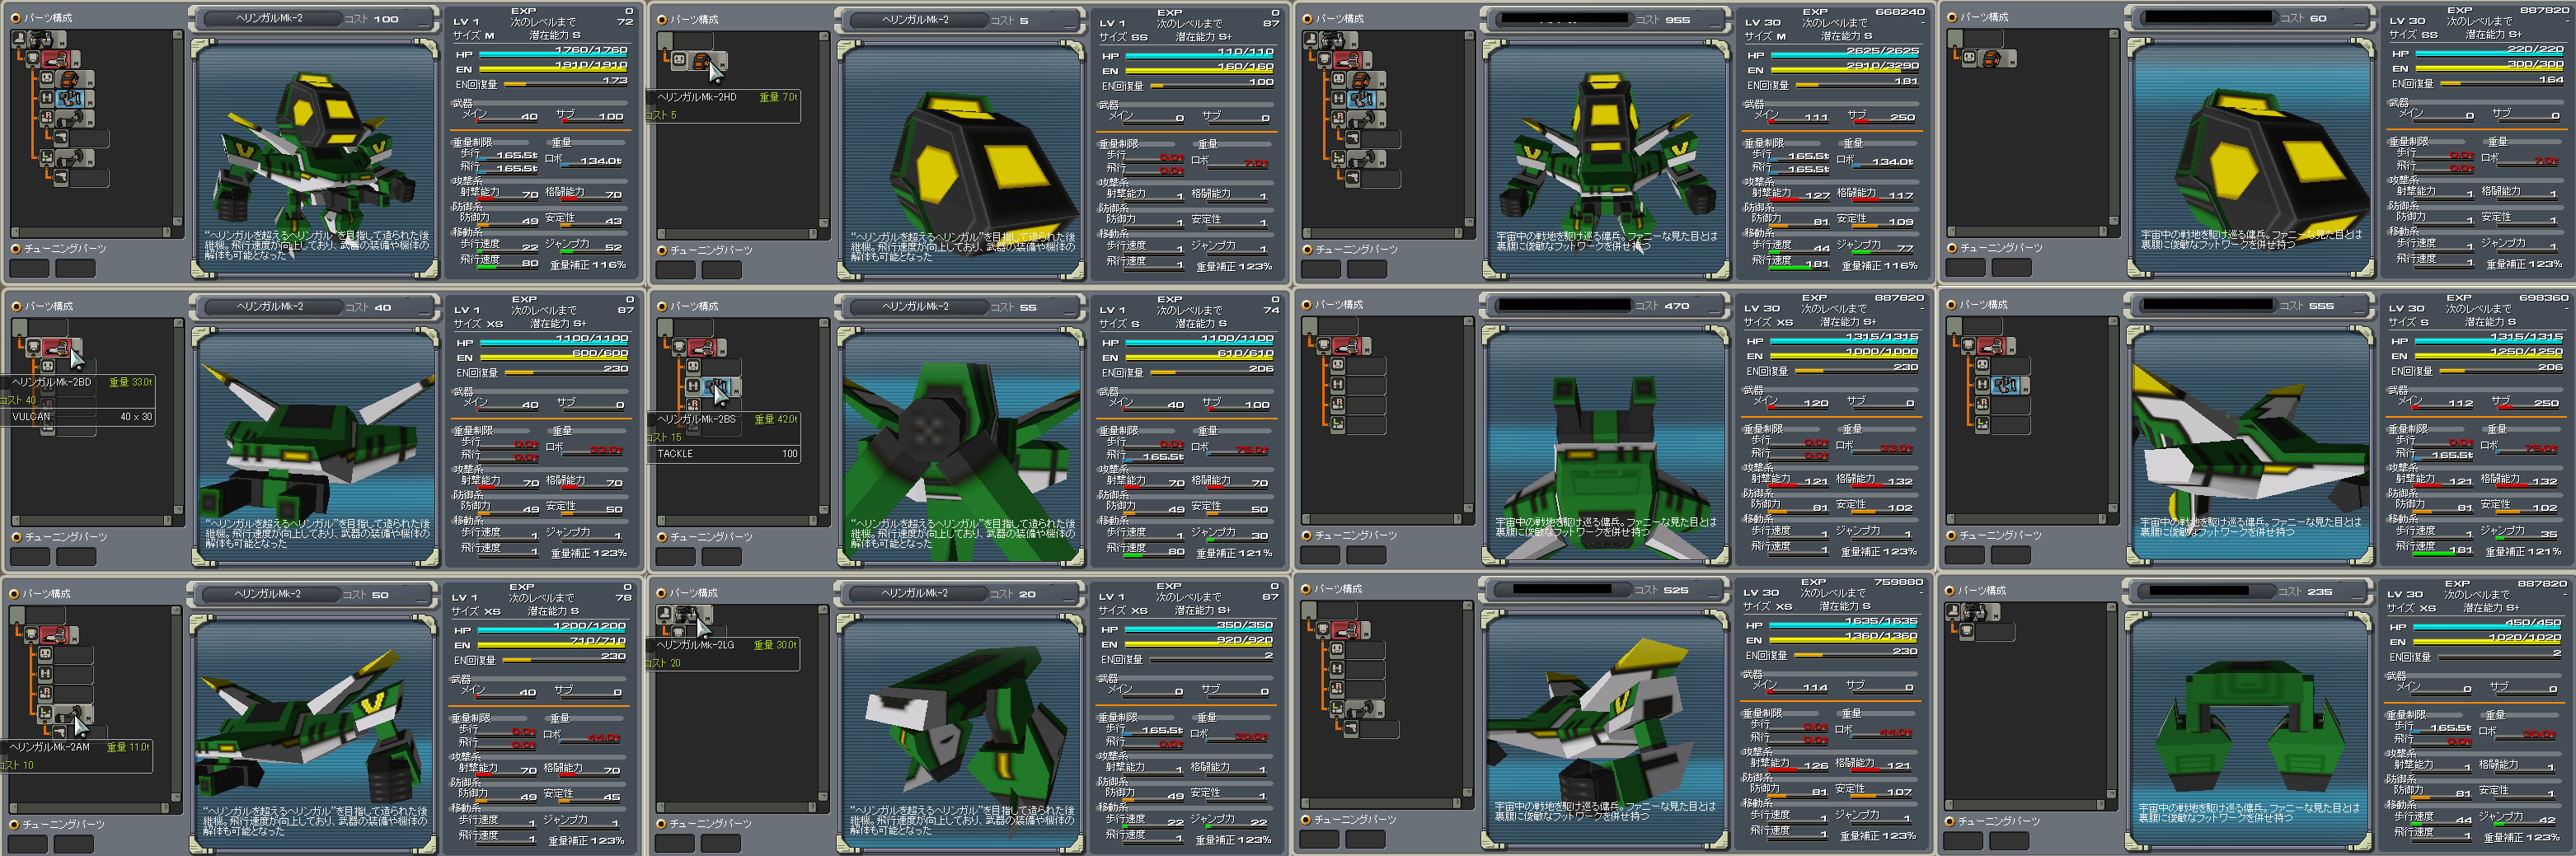Select orange head part in cost 100 panel
This screenshot has height=856, width=2576.
tap(69, 80)
